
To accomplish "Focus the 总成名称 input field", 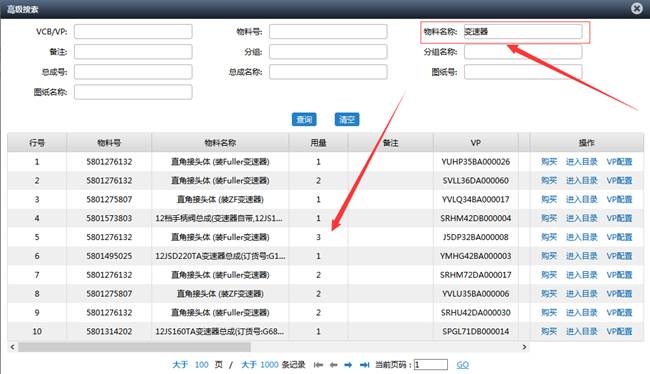I will [328, 72].
